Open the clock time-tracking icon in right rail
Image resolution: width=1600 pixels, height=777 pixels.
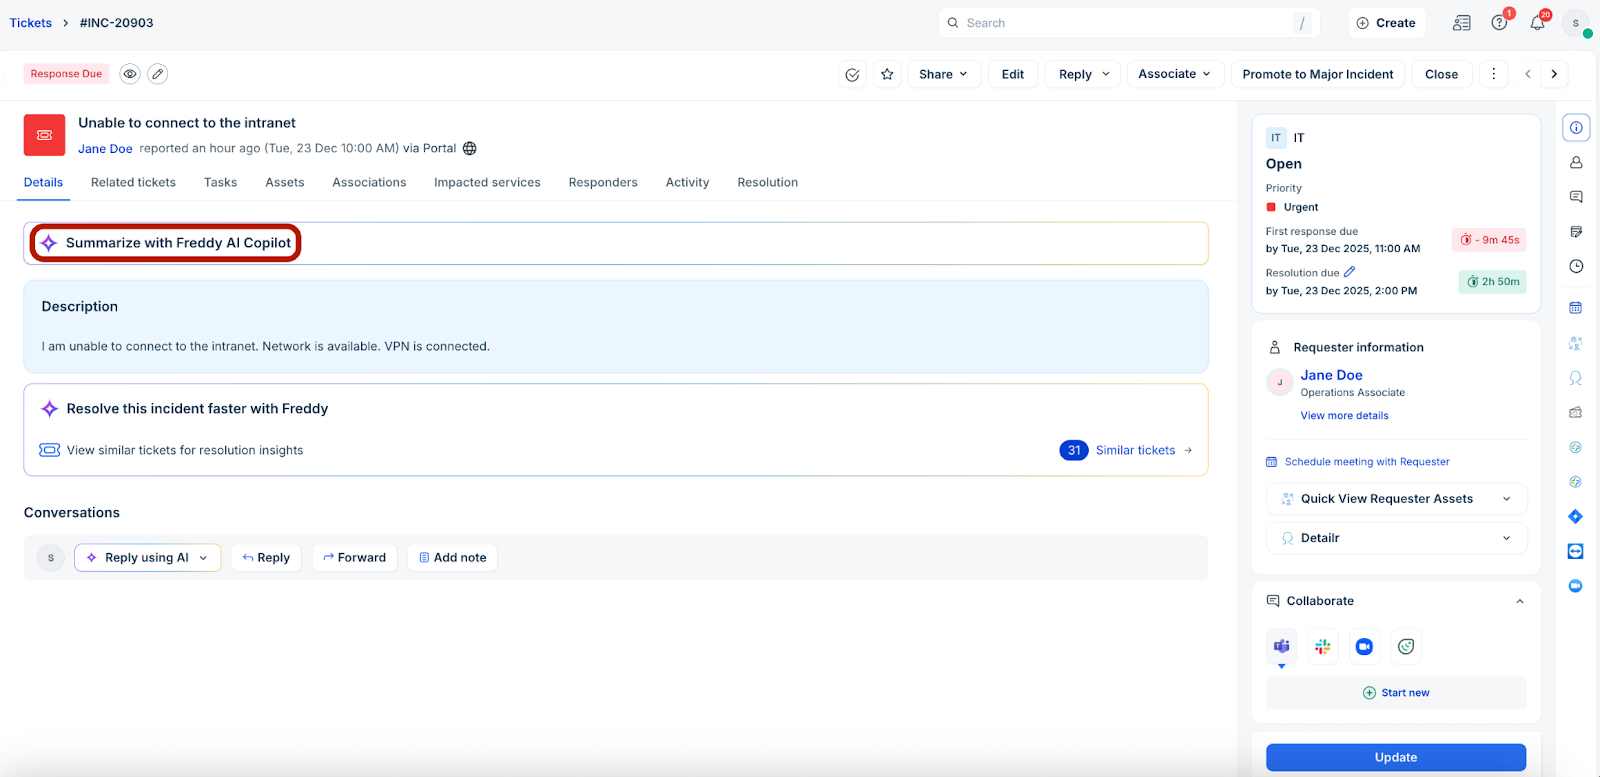[x=1576, y=266]
